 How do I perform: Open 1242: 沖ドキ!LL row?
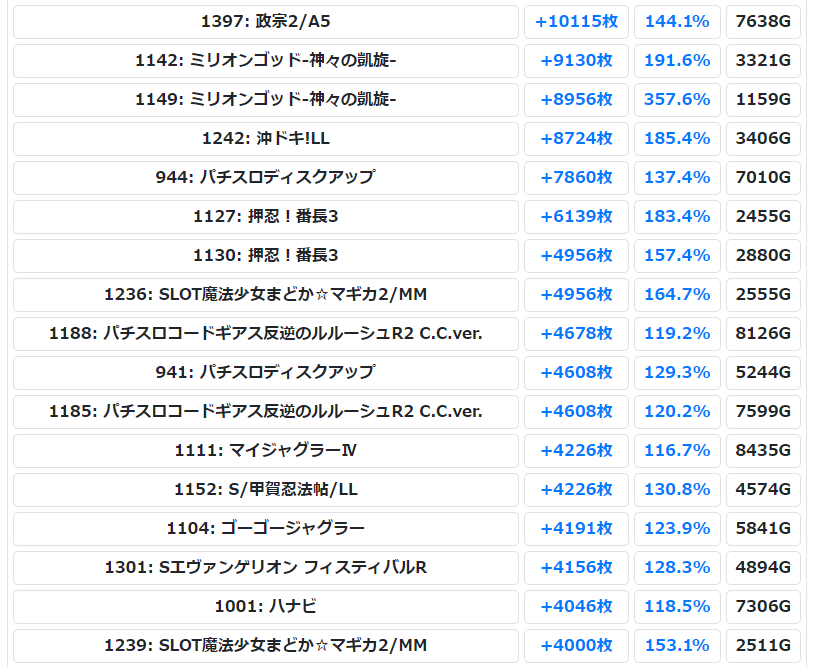pyautogui.click(x=266, y=139)
